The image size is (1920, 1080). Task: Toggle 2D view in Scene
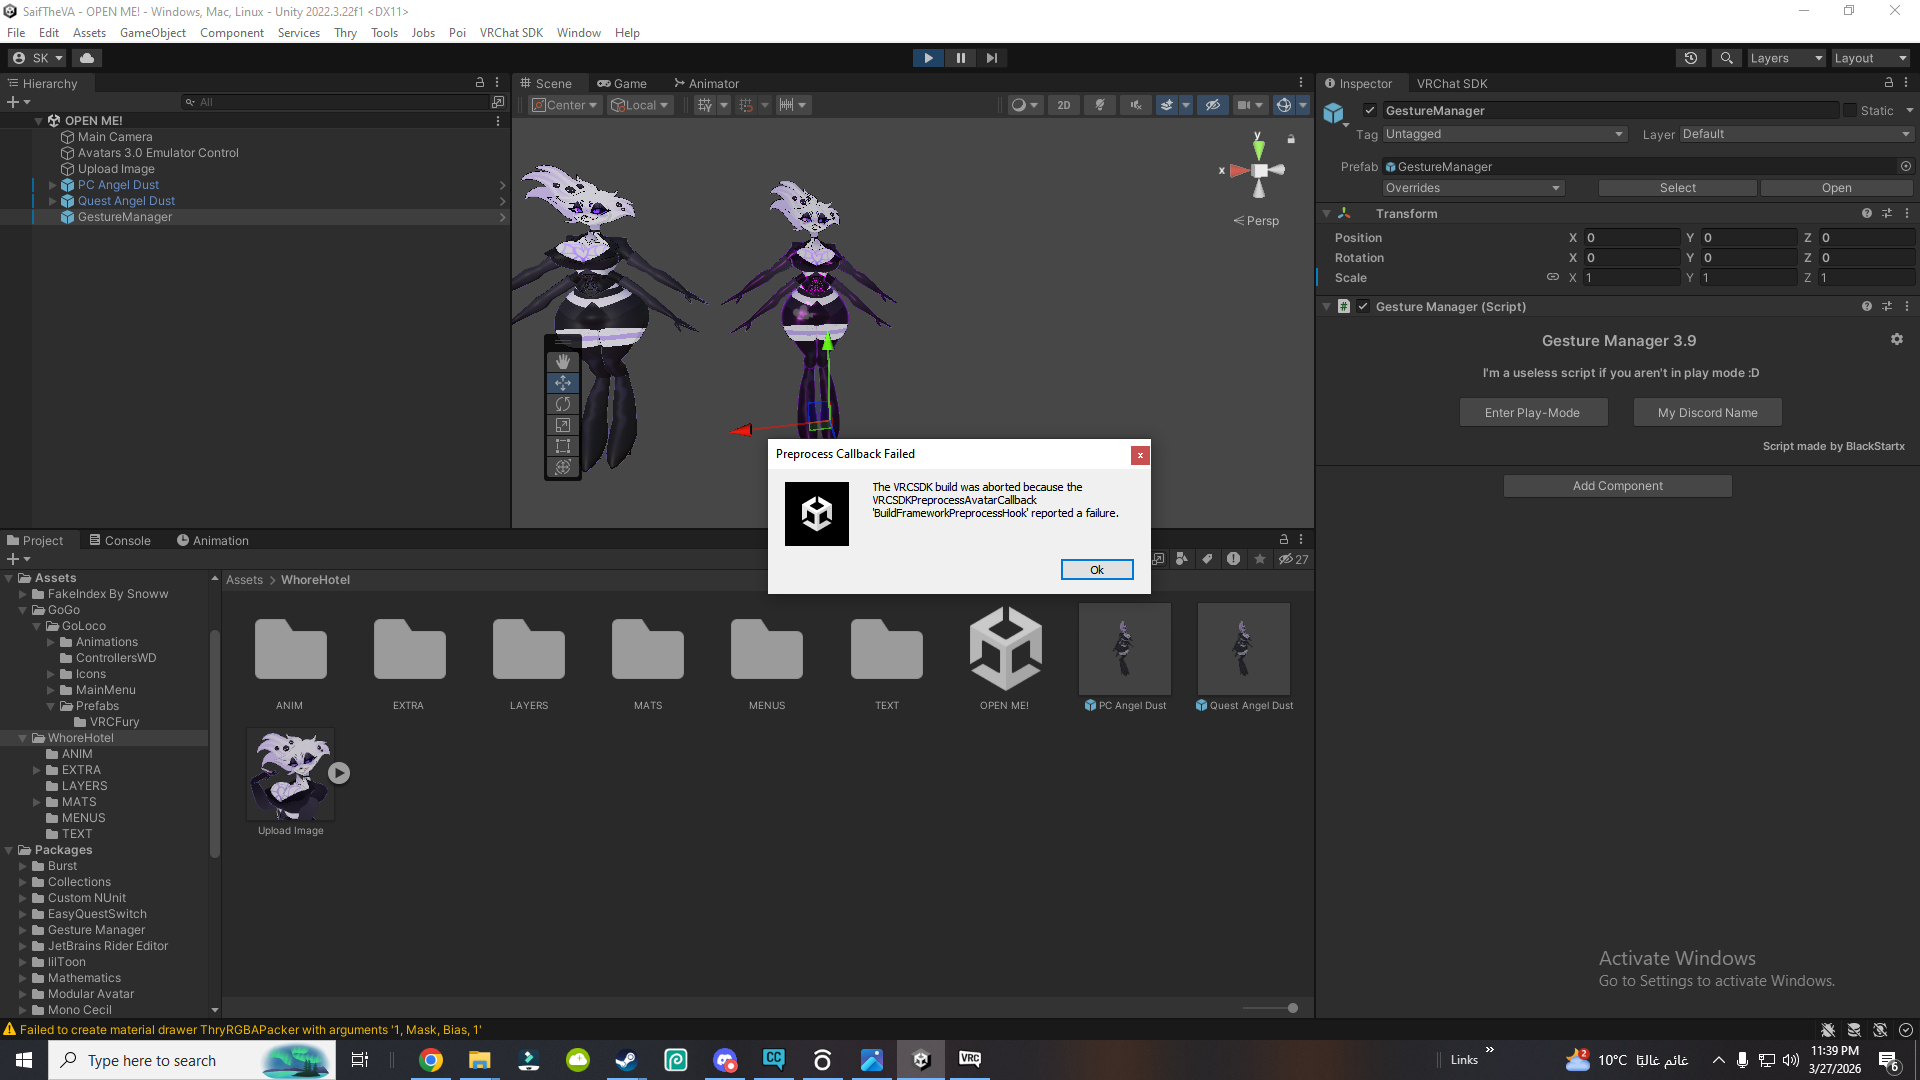[x=1063, y=105]
